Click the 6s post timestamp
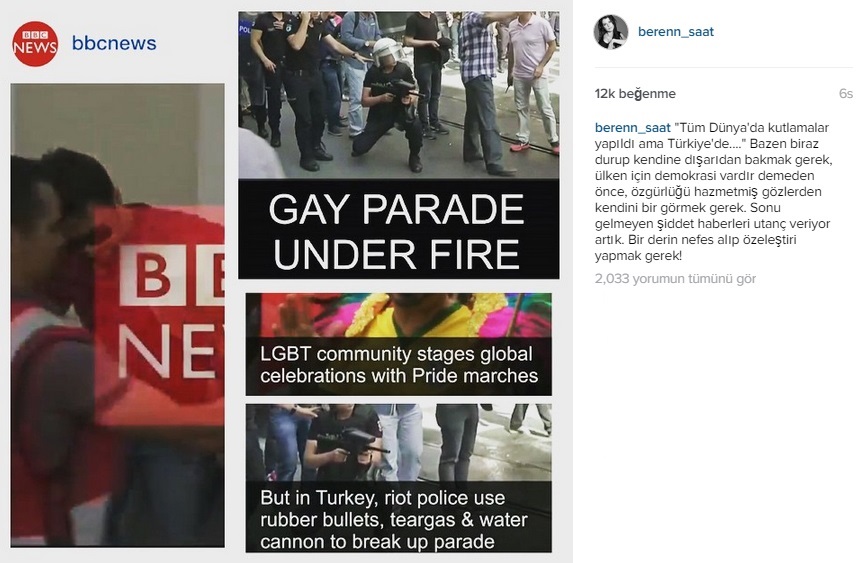Screen dimensions: 858x563 click(x=845, y=94)
